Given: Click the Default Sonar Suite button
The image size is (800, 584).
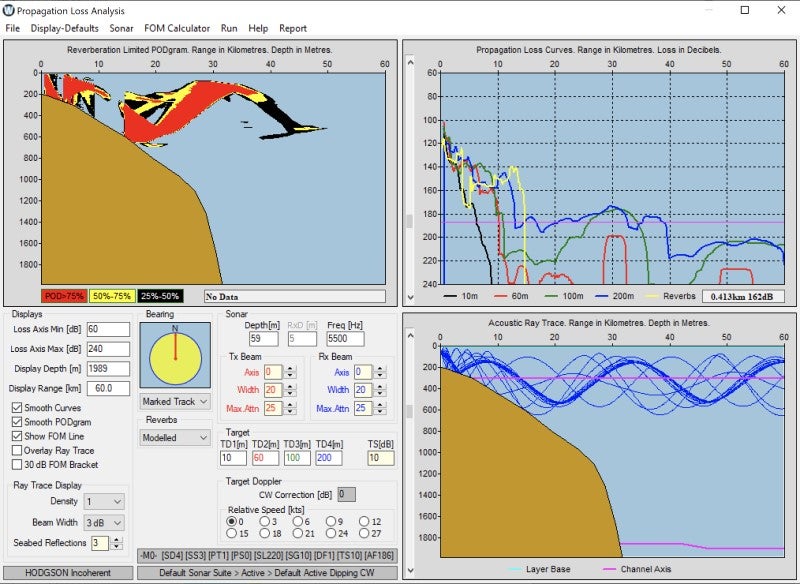Looking at the screenshot, I should coord(267,573).
